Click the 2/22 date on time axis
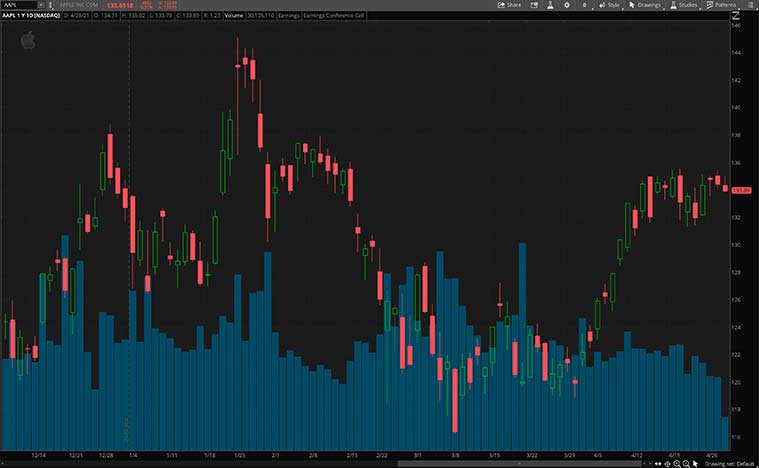 381,455
